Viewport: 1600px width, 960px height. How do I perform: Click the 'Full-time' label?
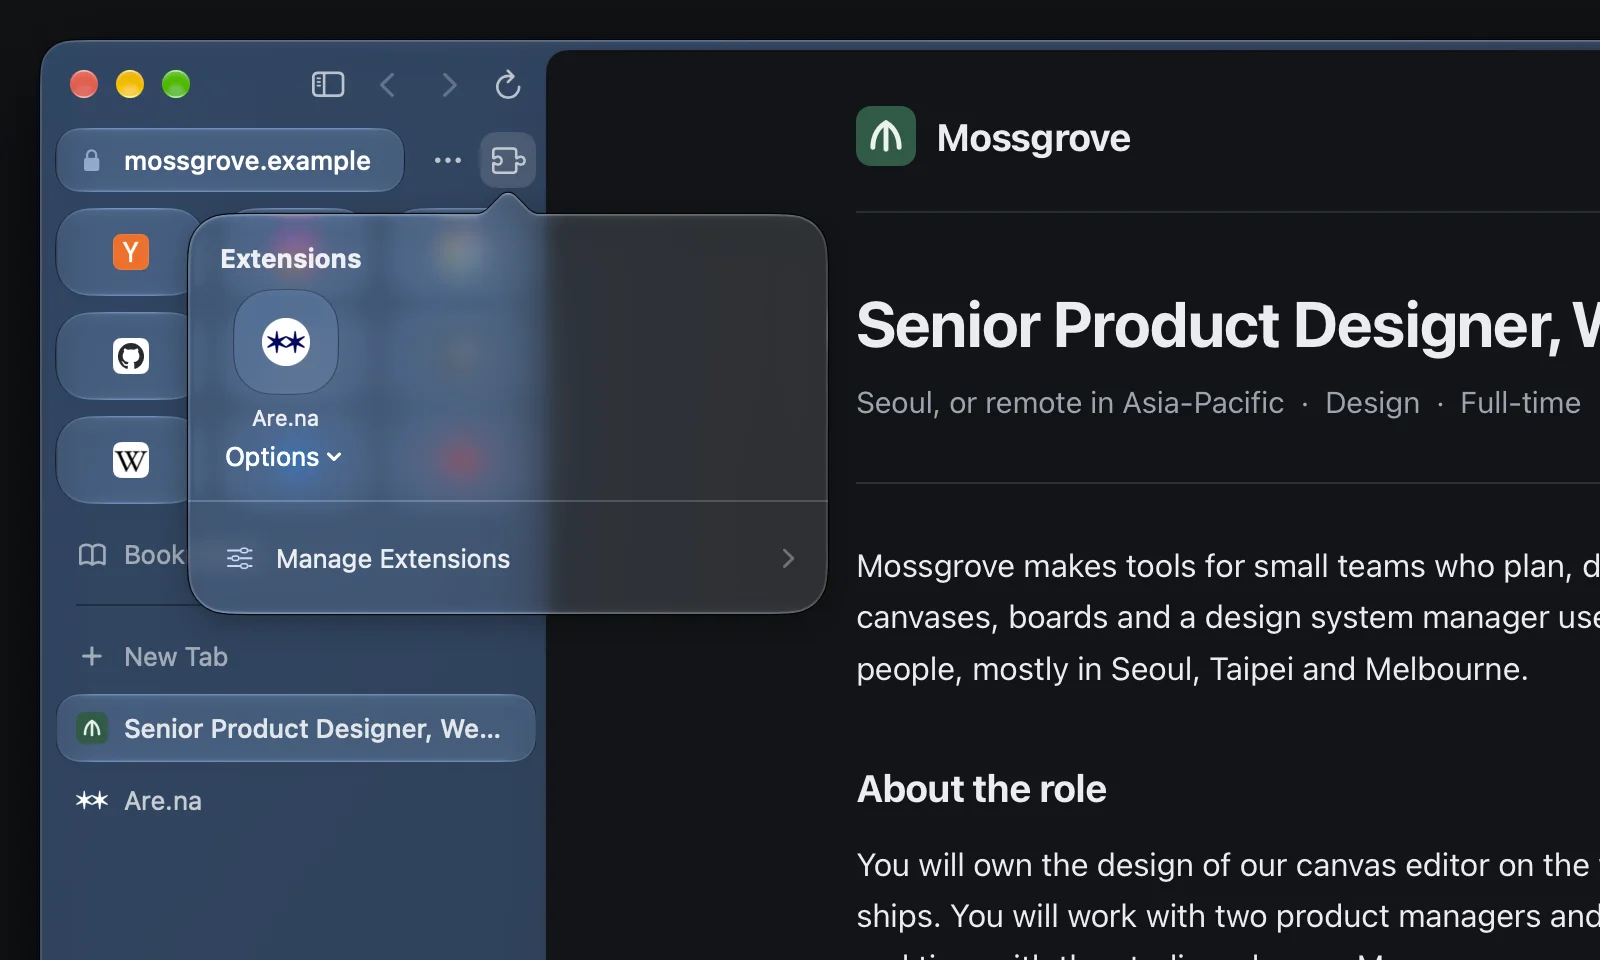(x=1520, y=403)
